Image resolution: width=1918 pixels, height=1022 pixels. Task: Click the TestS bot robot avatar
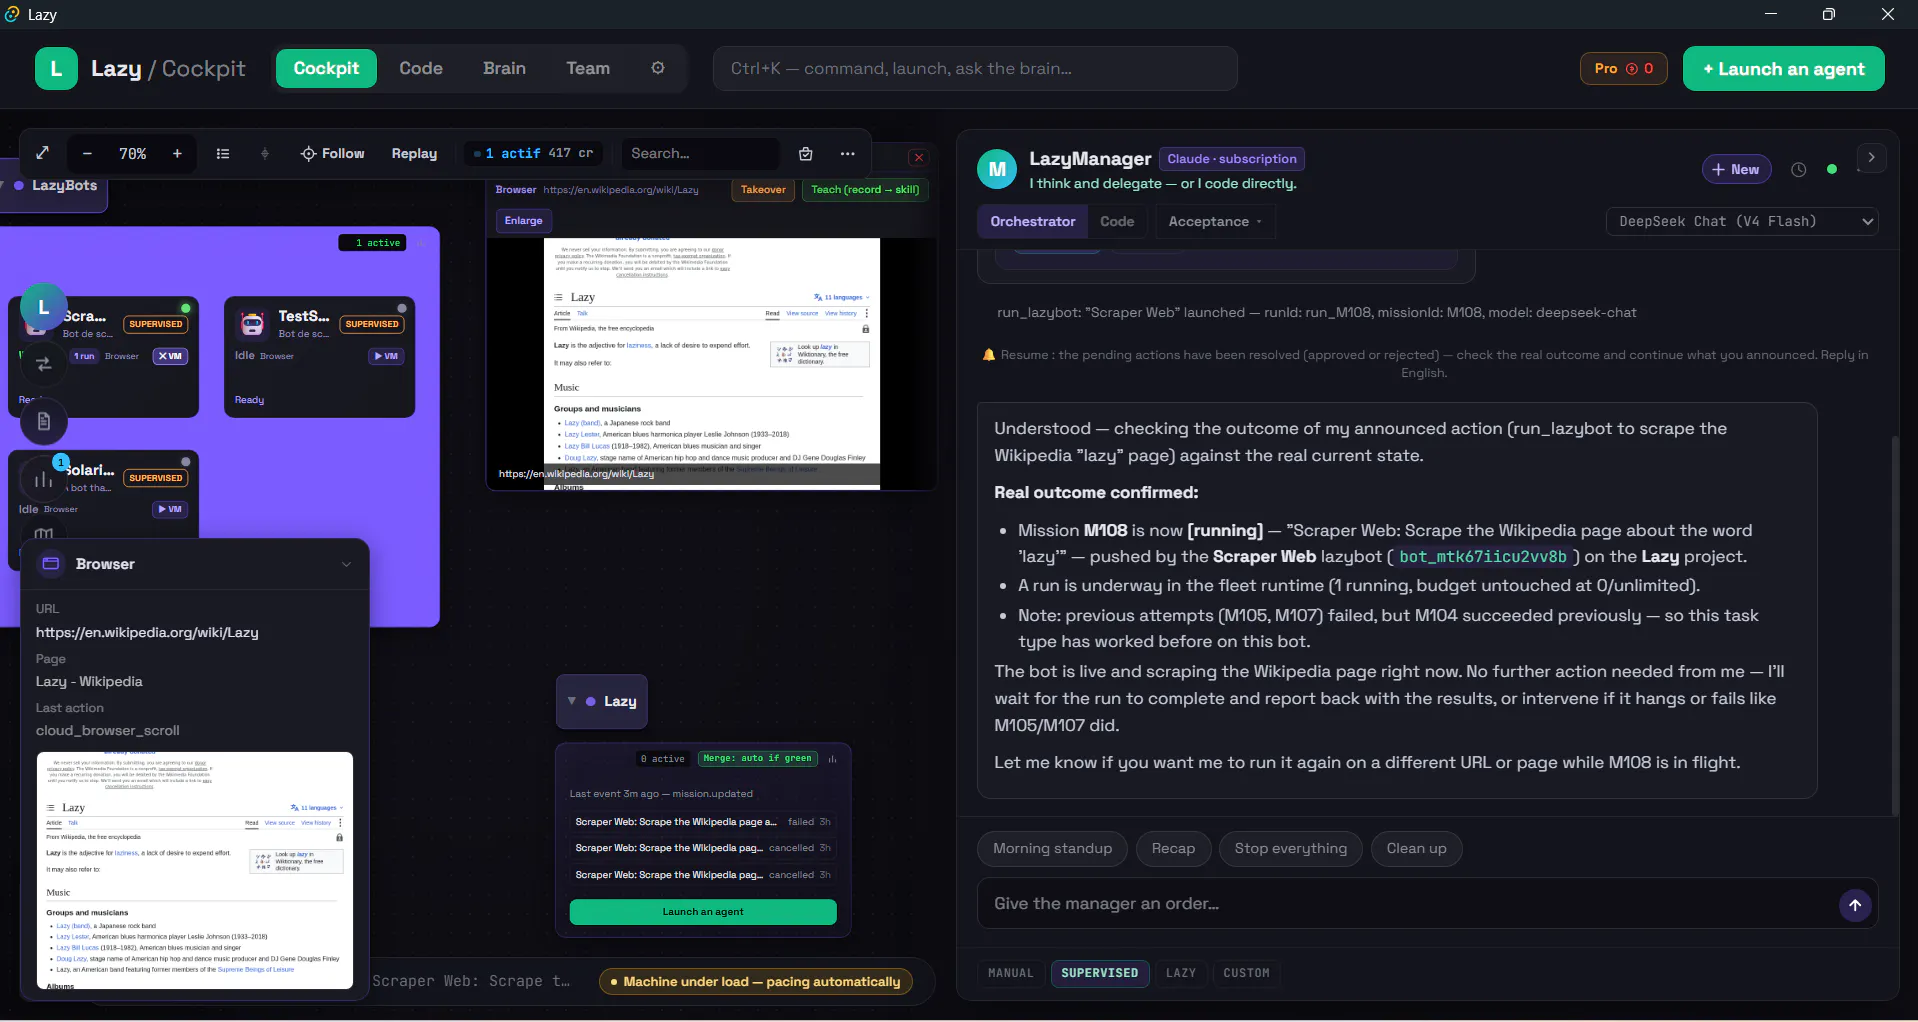point(252,324)
